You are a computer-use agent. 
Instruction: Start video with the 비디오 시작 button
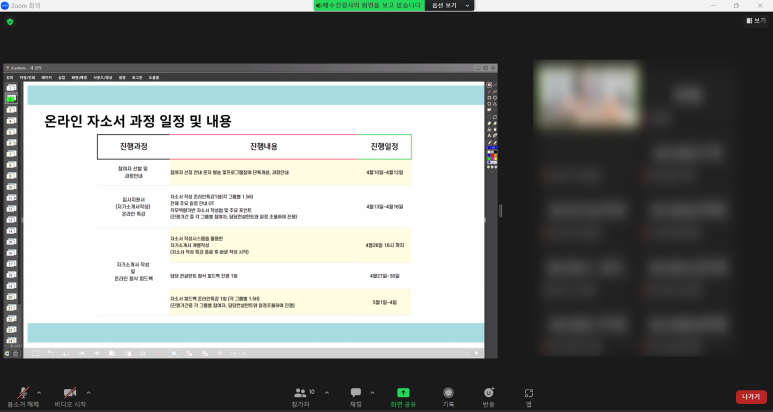[70, 394]
